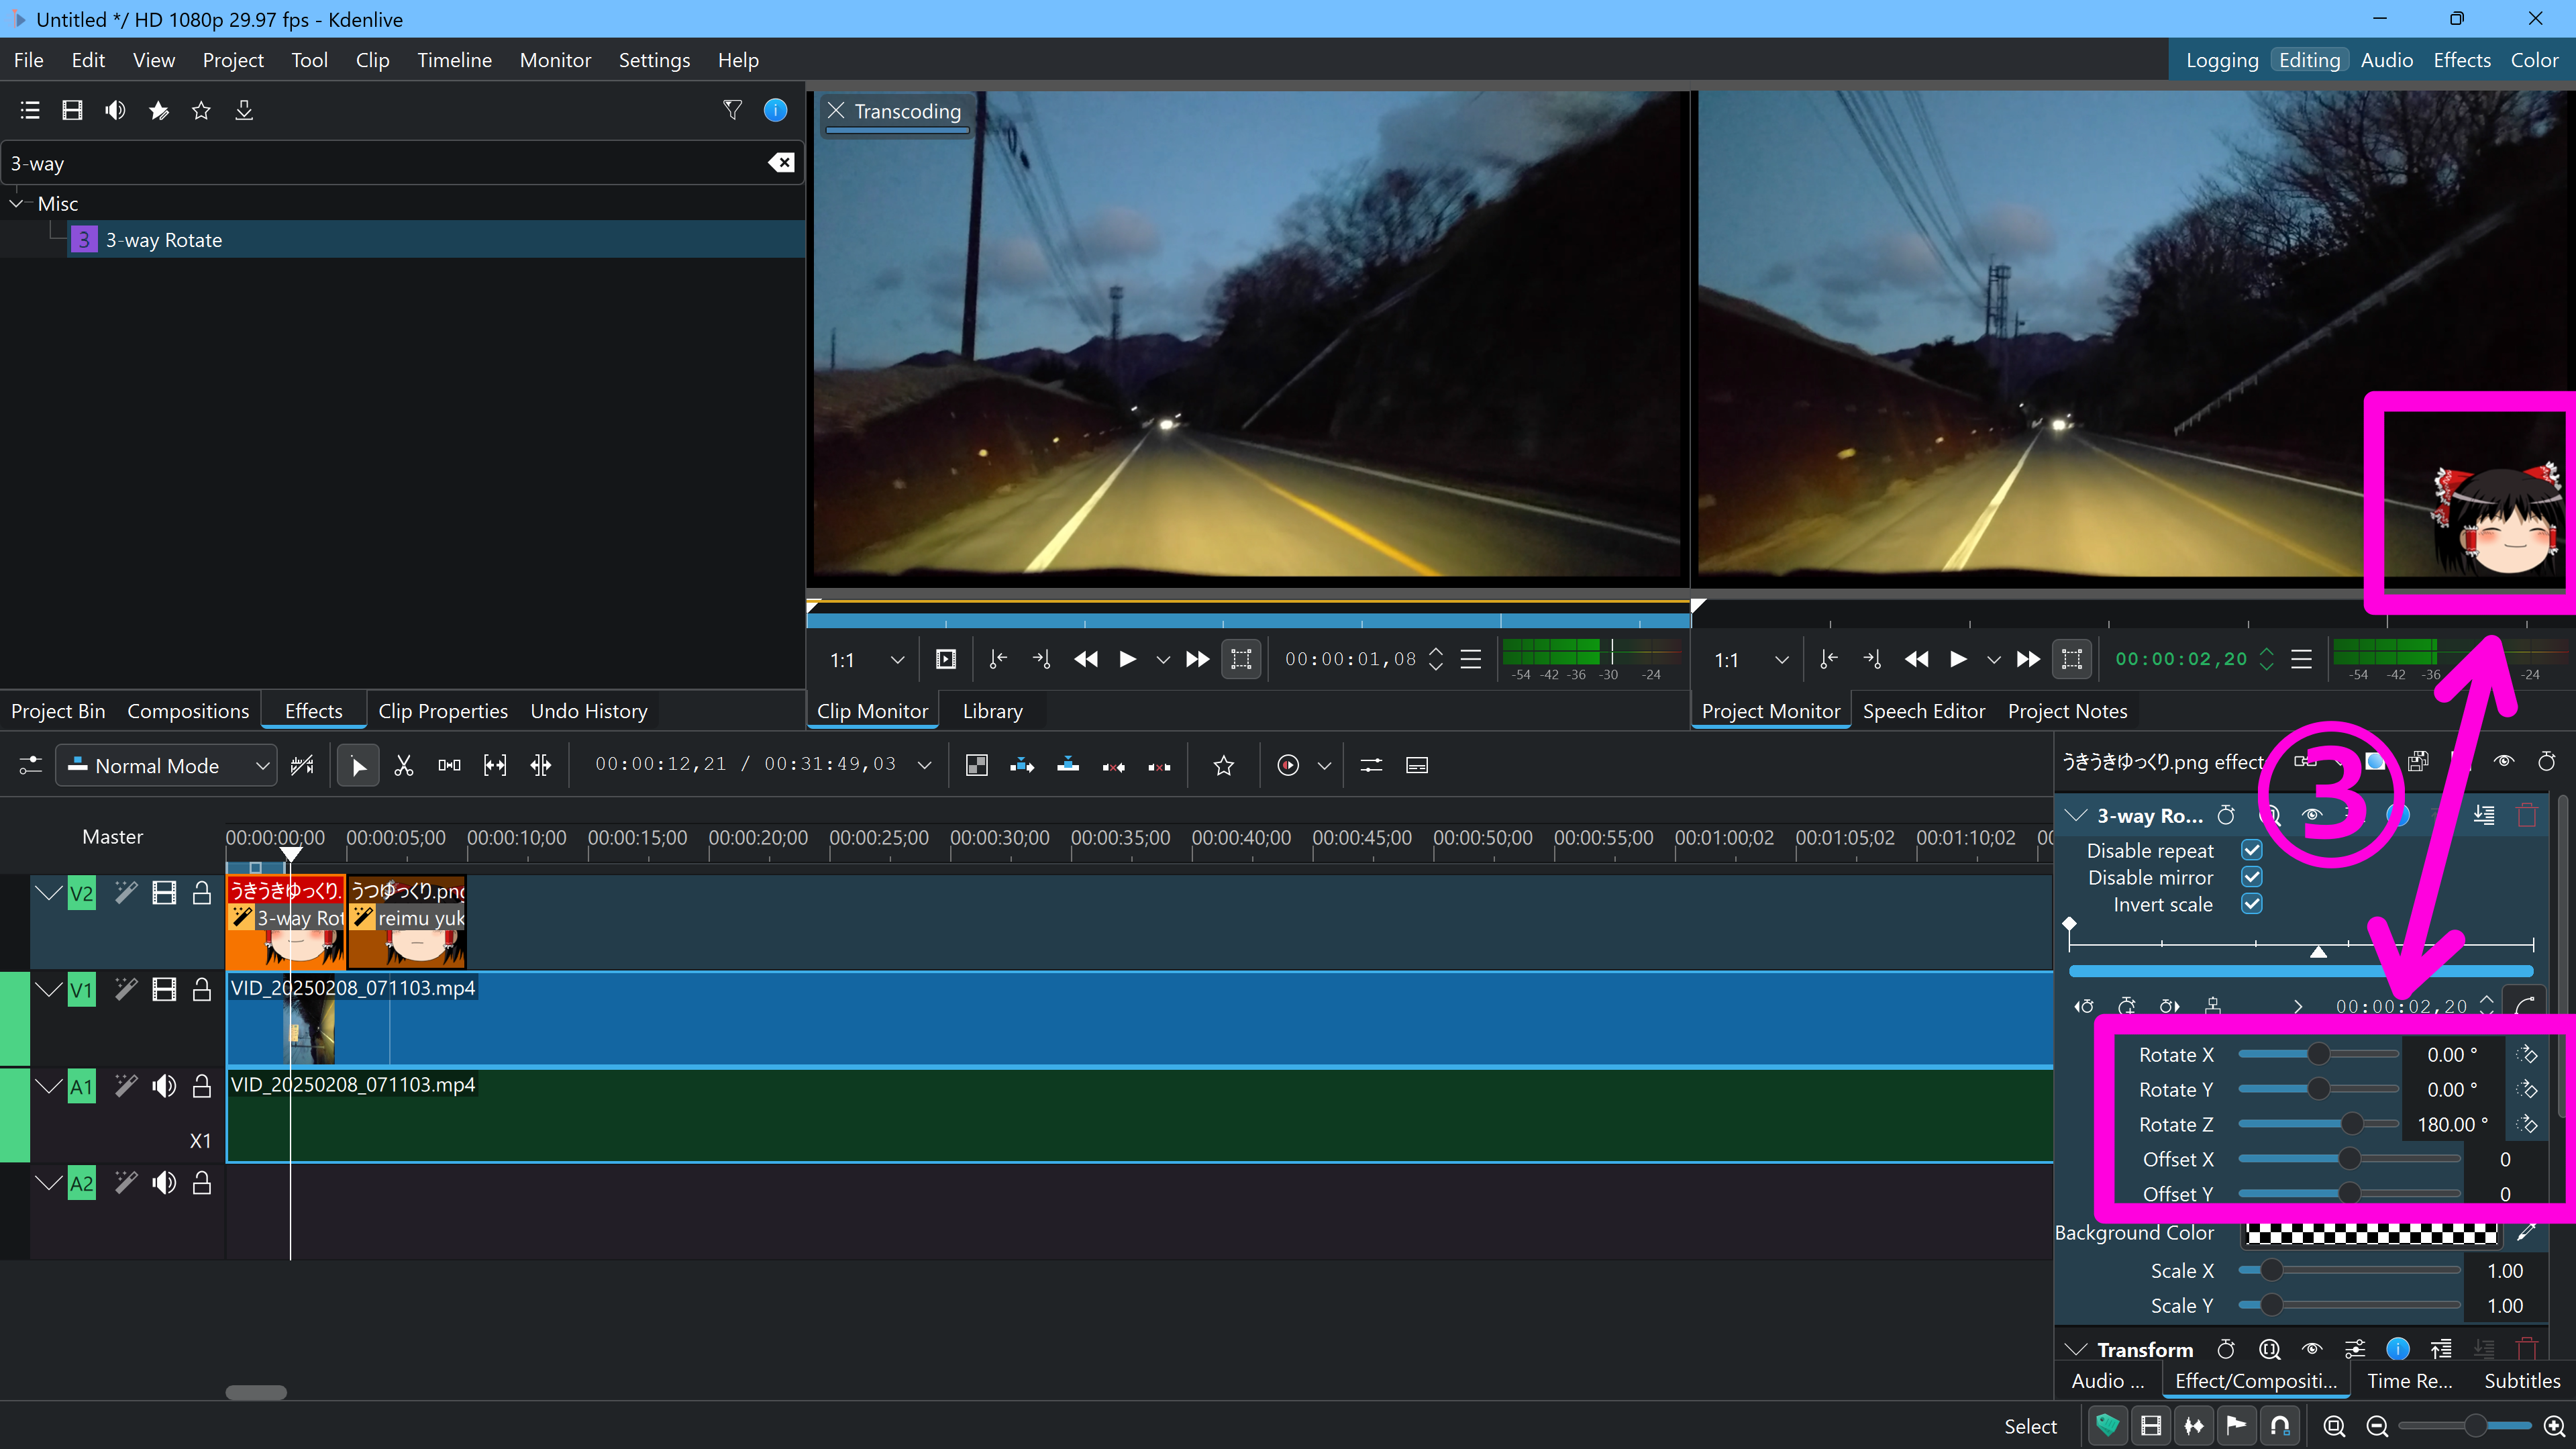
Task: Select the slip tool in timeline toolbar
Action: tap(495, 765)
